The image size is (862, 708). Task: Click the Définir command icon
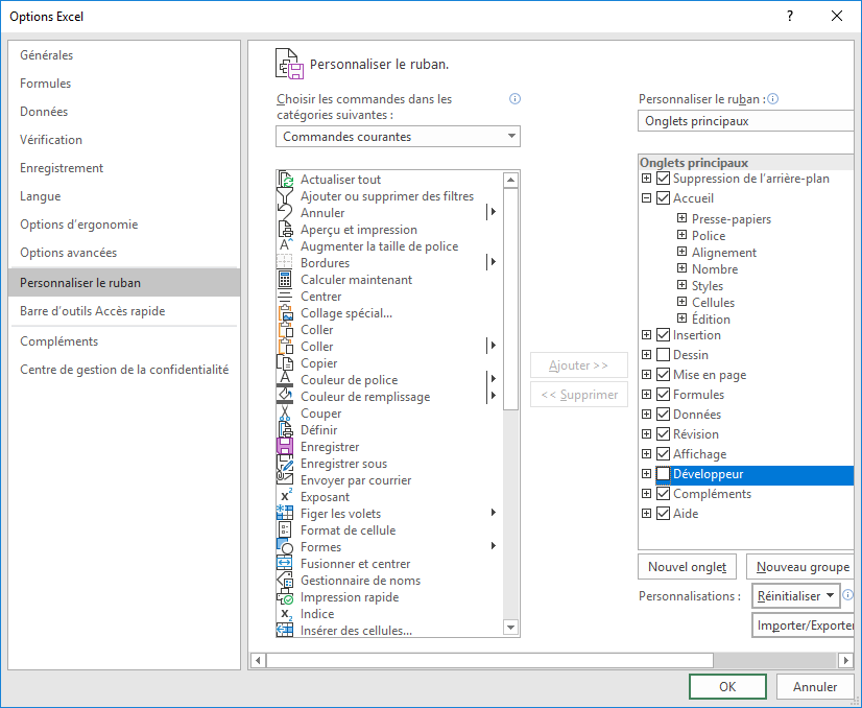(285, 430)
